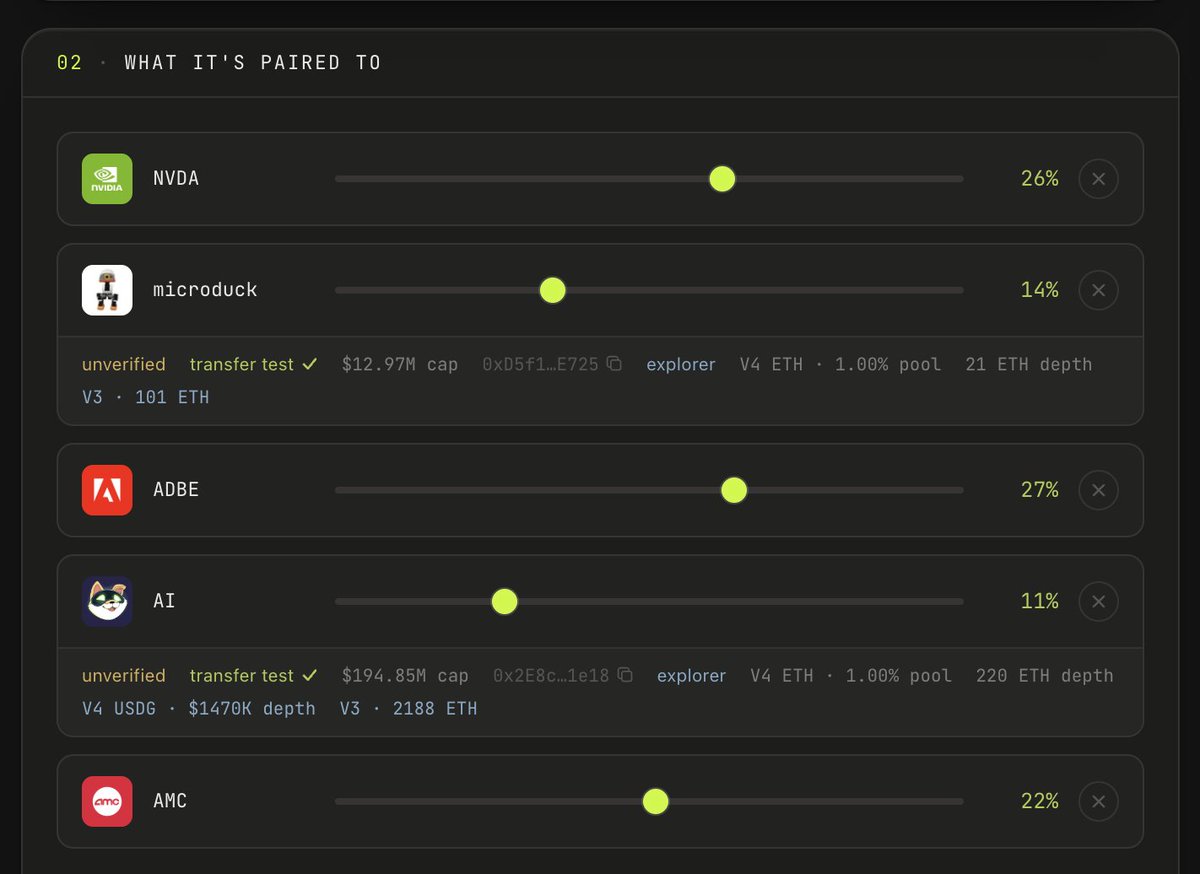Click the ADBE 27% value
This screenshot has width=1200, height=874.
[1040, 490]
